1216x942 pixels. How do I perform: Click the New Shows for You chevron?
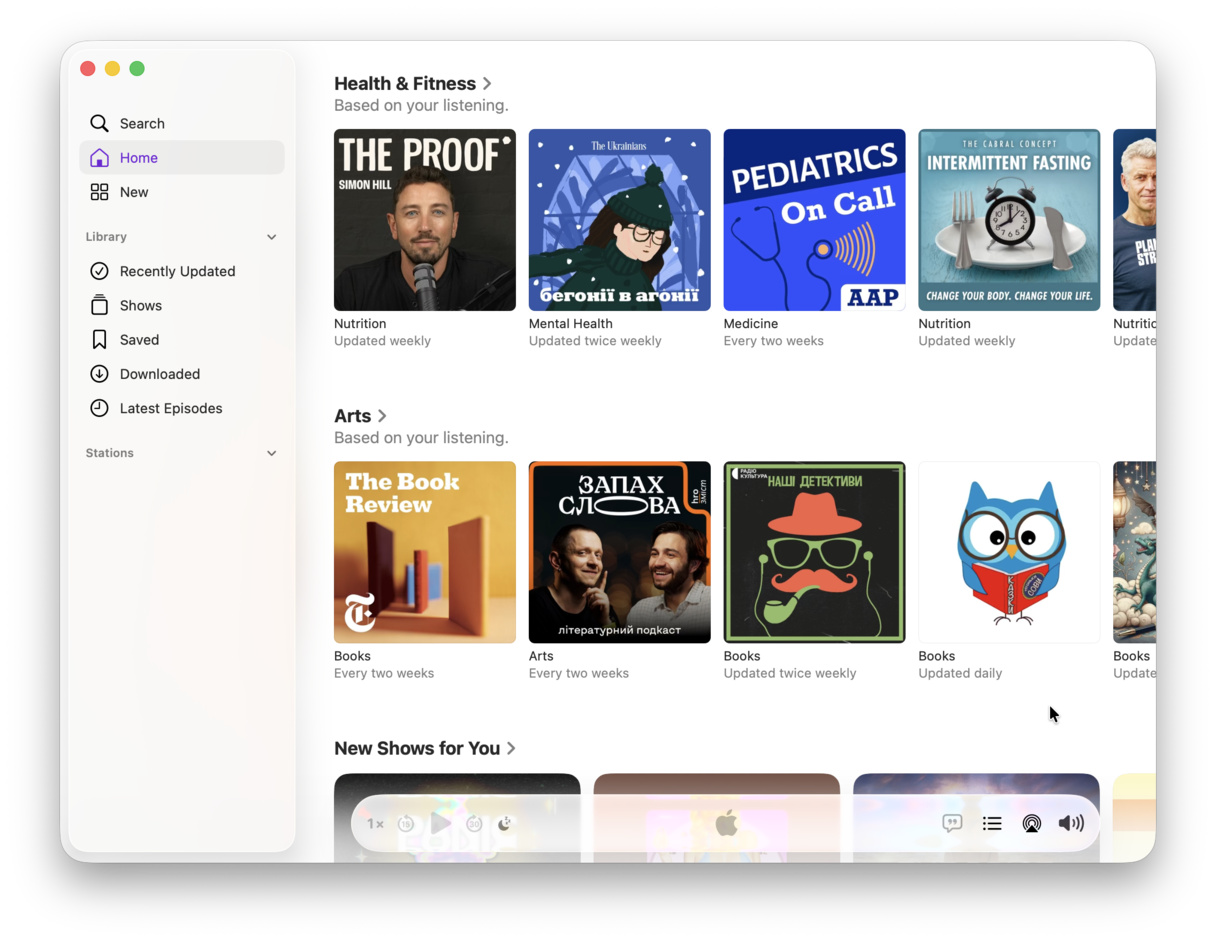tap(511, 749)
